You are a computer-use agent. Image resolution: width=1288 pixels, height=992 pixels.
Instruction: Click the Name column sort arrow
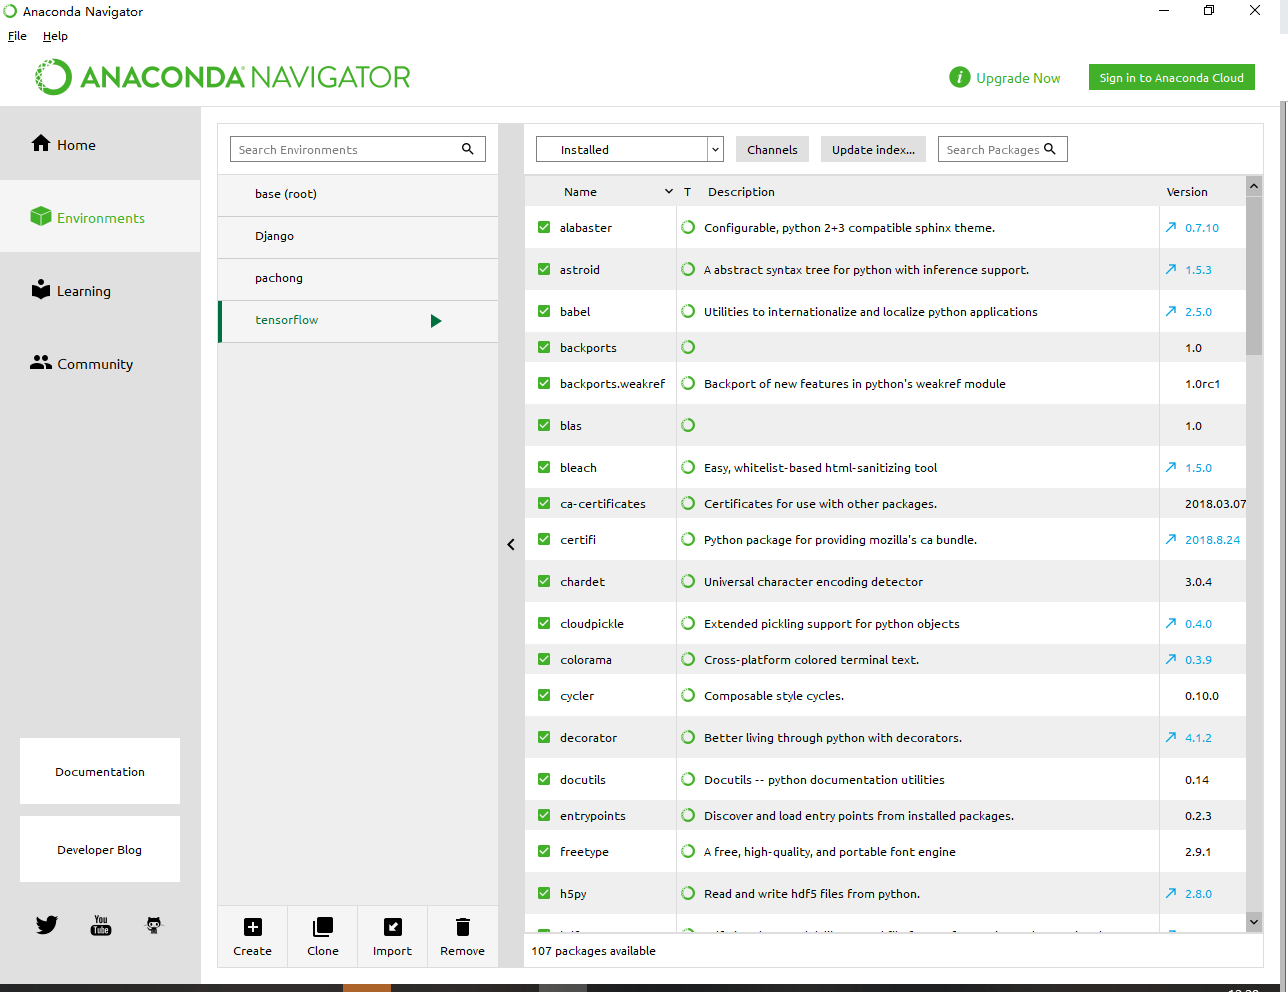coord(669,191)
